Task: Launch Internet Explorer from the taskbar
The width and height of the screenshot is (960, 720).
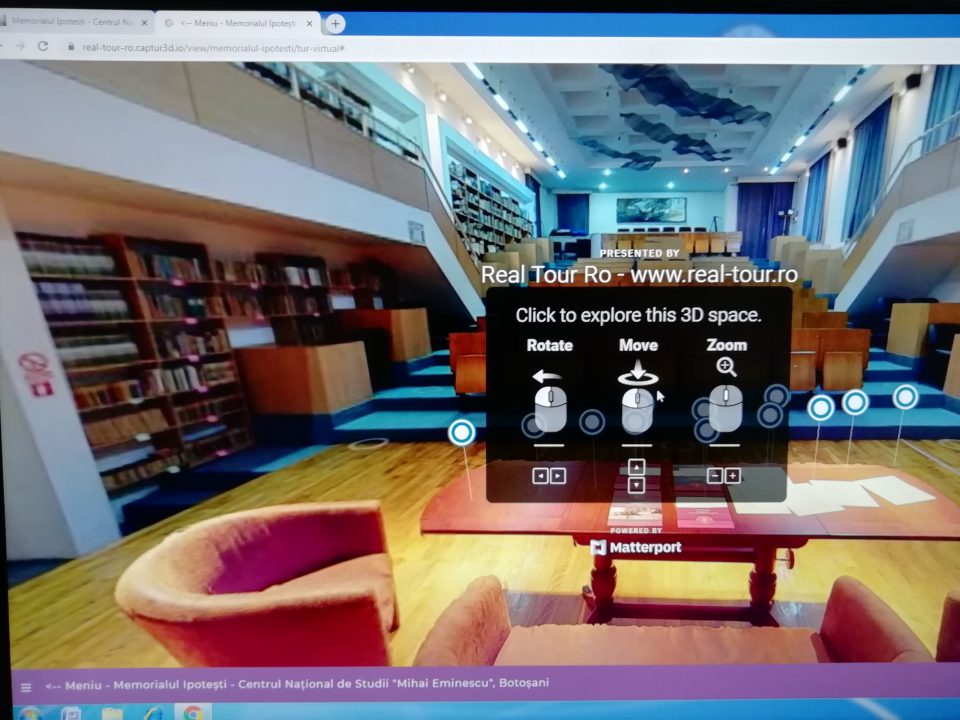Action: click(x=153, y=713)
